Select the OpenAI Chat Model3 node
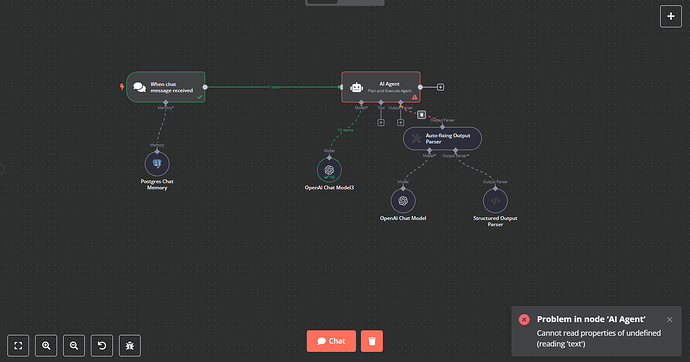 [329, 170]
